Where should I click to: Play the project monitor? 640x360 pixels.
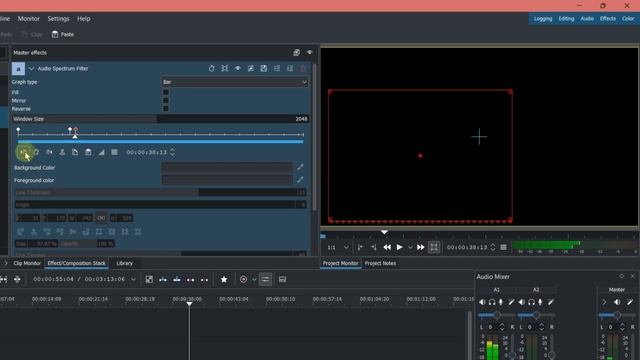pyautogui.click(x=400, y=247)
